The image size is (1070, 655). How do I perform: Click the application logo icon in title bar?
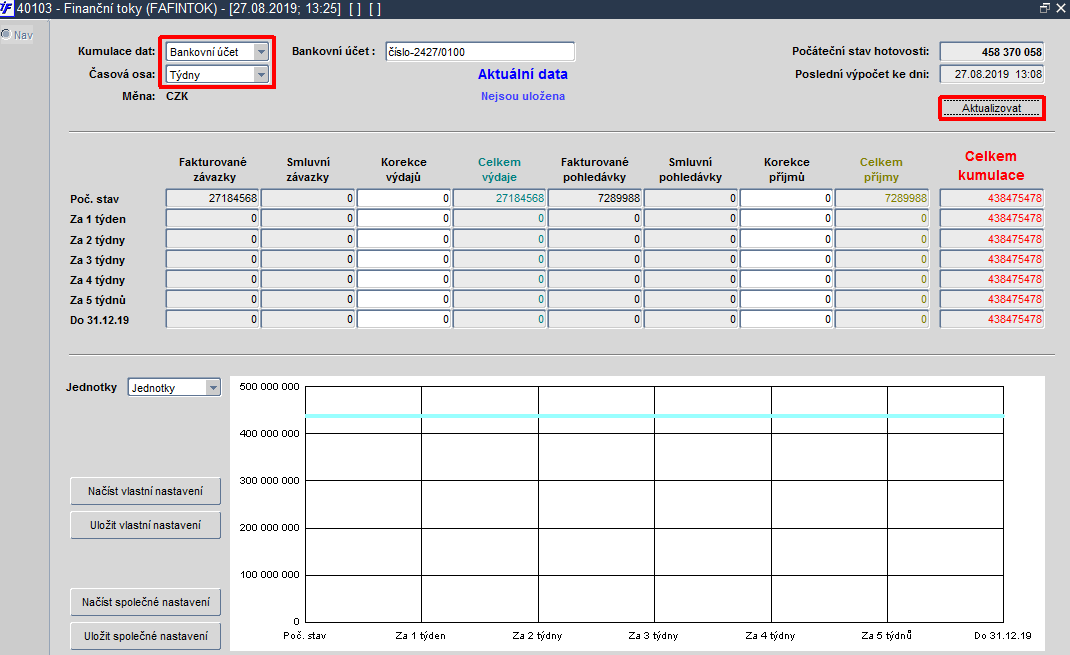(x=7, y=8)
